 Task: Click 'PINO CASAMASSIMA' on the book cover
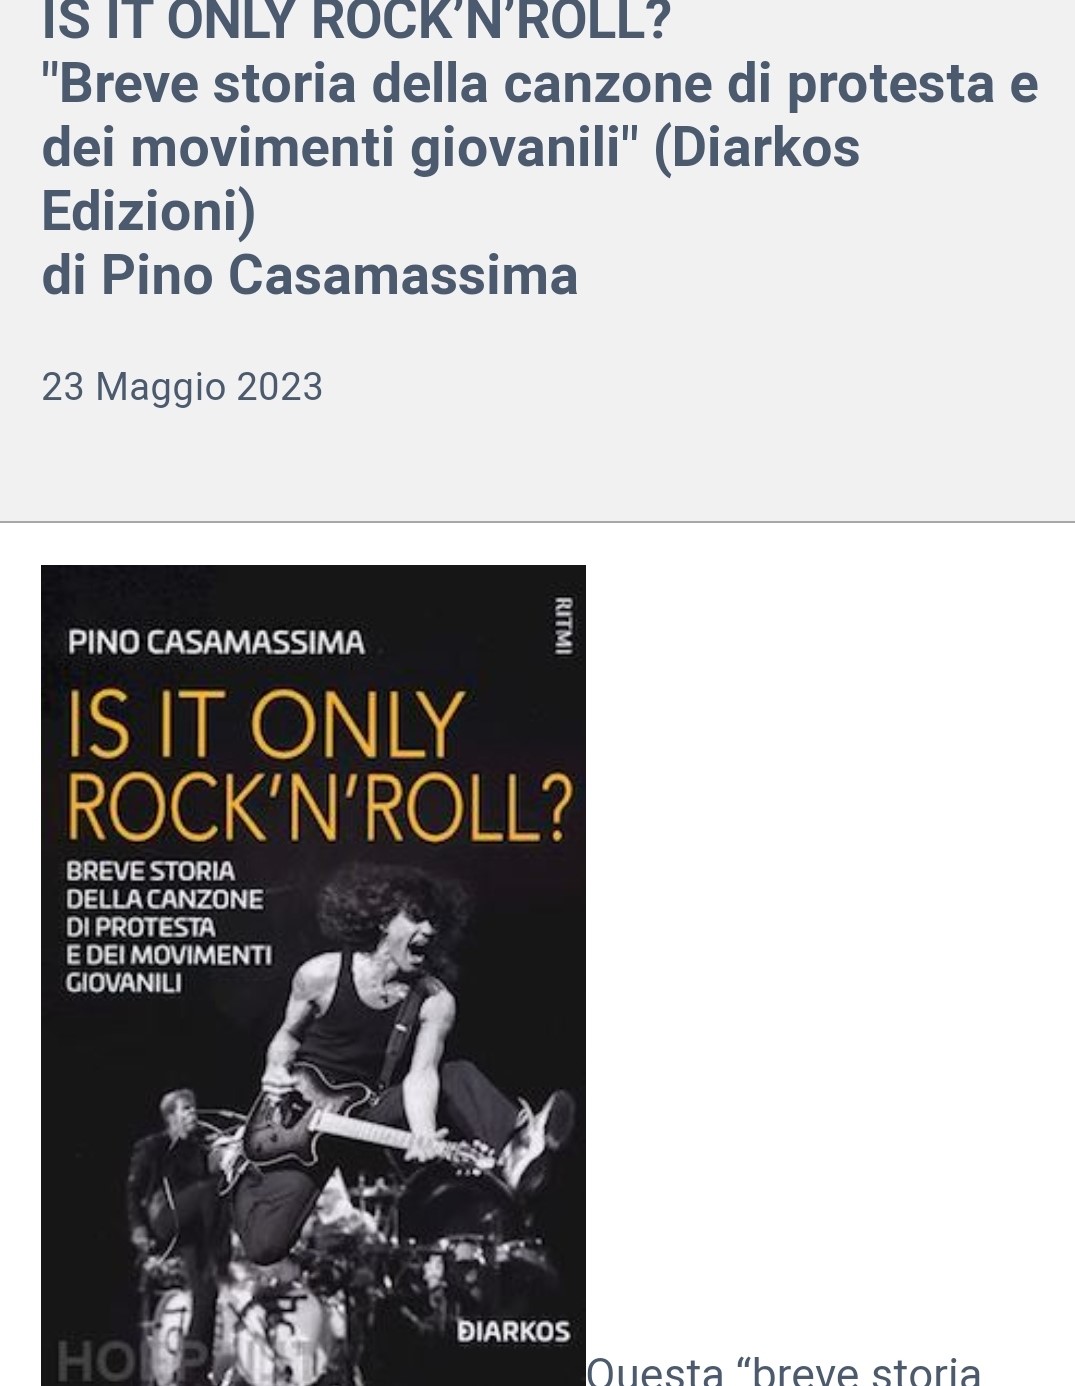[216, 642]
